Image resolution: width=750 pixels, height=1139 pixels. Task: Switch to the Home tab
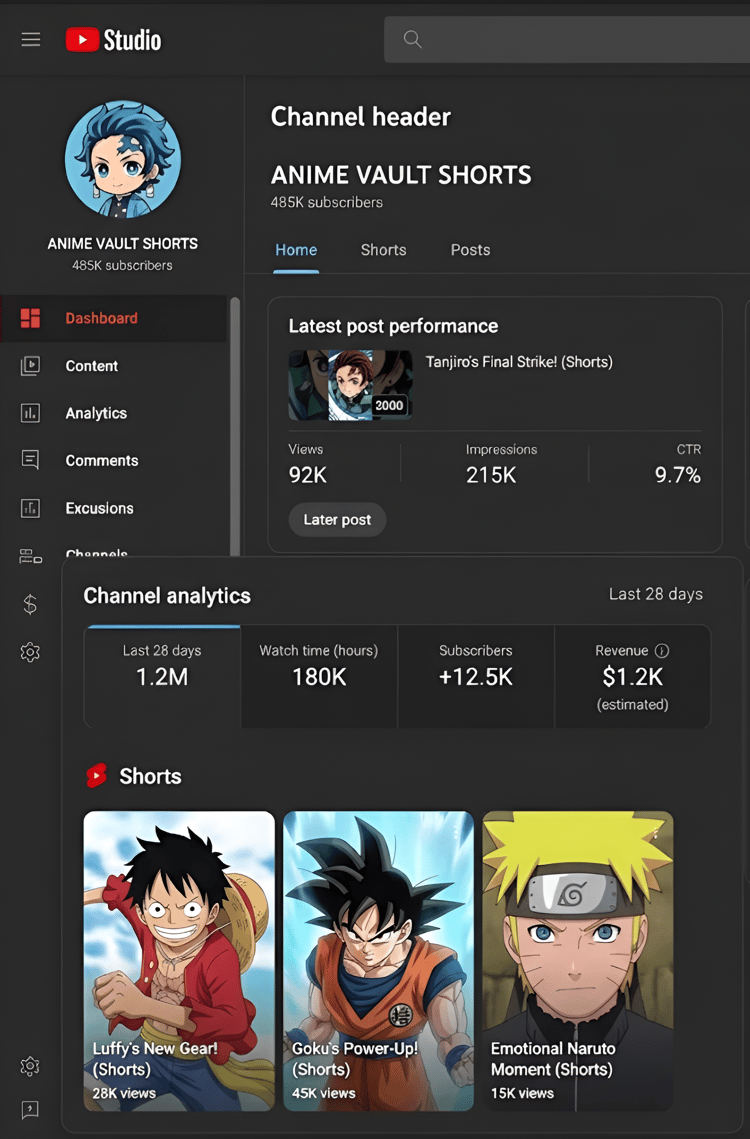[x=296, y=250]
